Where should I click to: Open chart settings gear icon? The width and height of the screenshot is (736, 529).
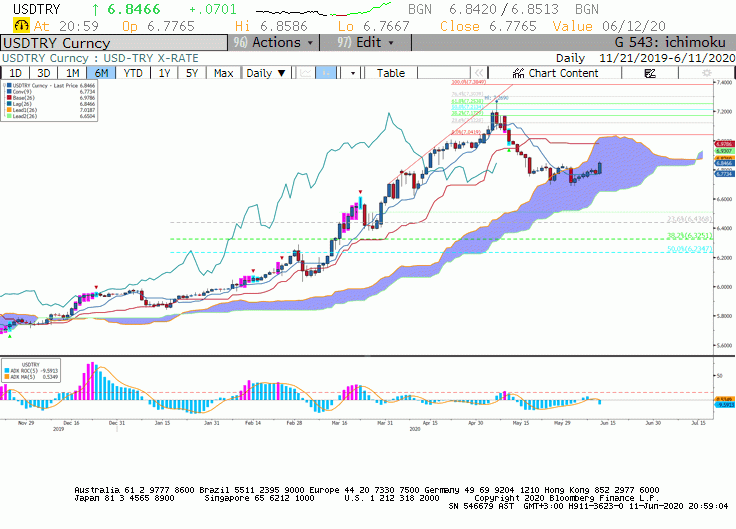[706, 73]
